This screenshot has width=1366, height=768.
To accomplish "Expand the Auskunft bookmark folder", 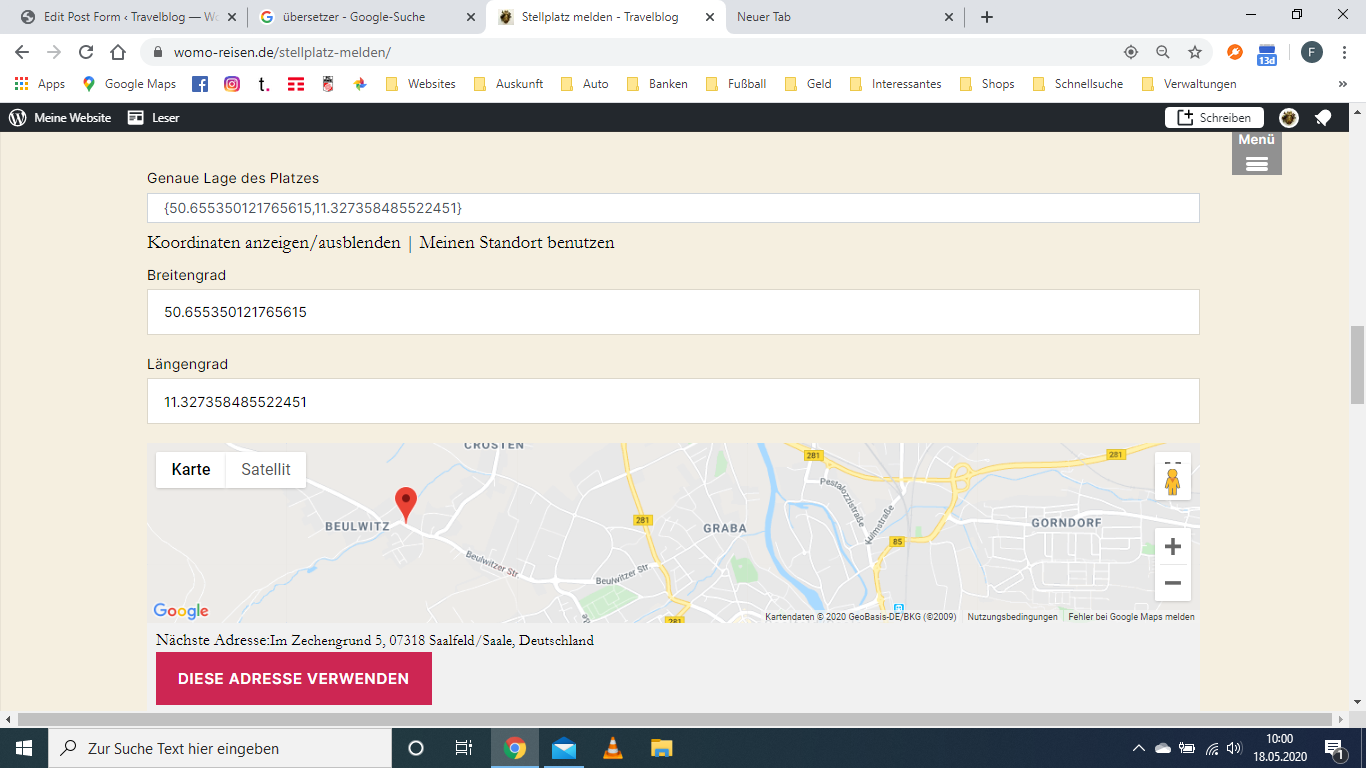I will click(x=508, y=84).
